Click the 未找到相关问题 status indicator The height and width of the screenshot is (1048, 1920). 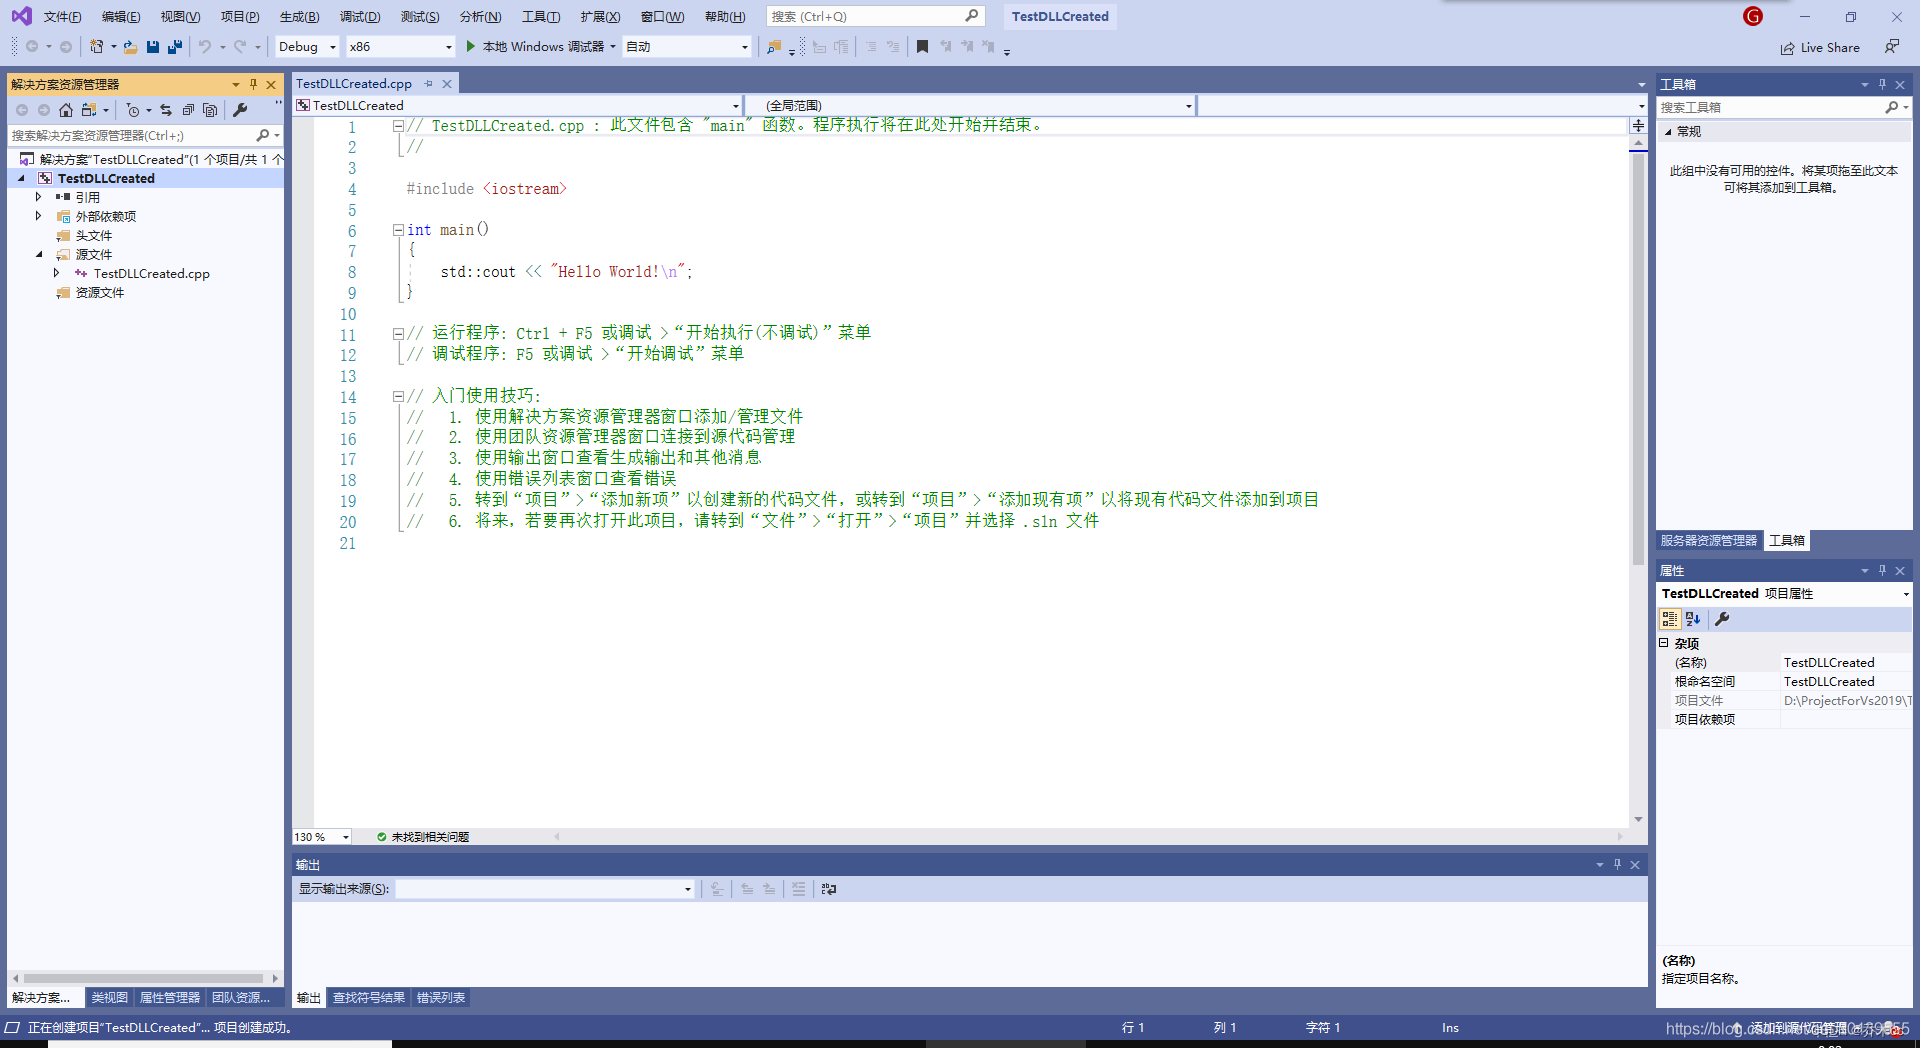(423, 837)
